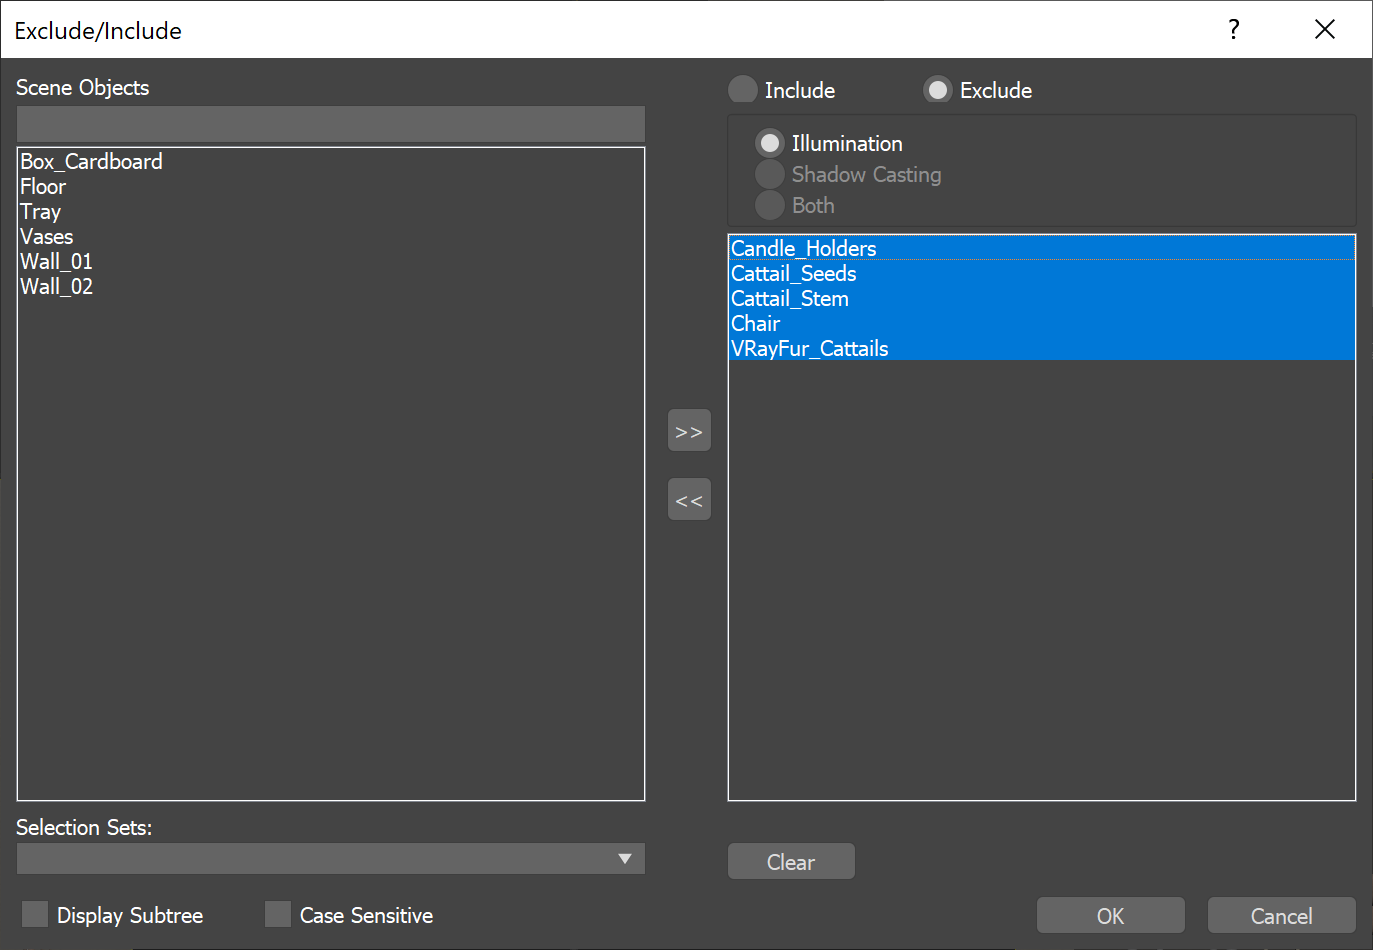This screenshot has width=1373, height=950.
Task: Click the Scene Objects search field
Action: pyautogui.click(x=330, y=124)
